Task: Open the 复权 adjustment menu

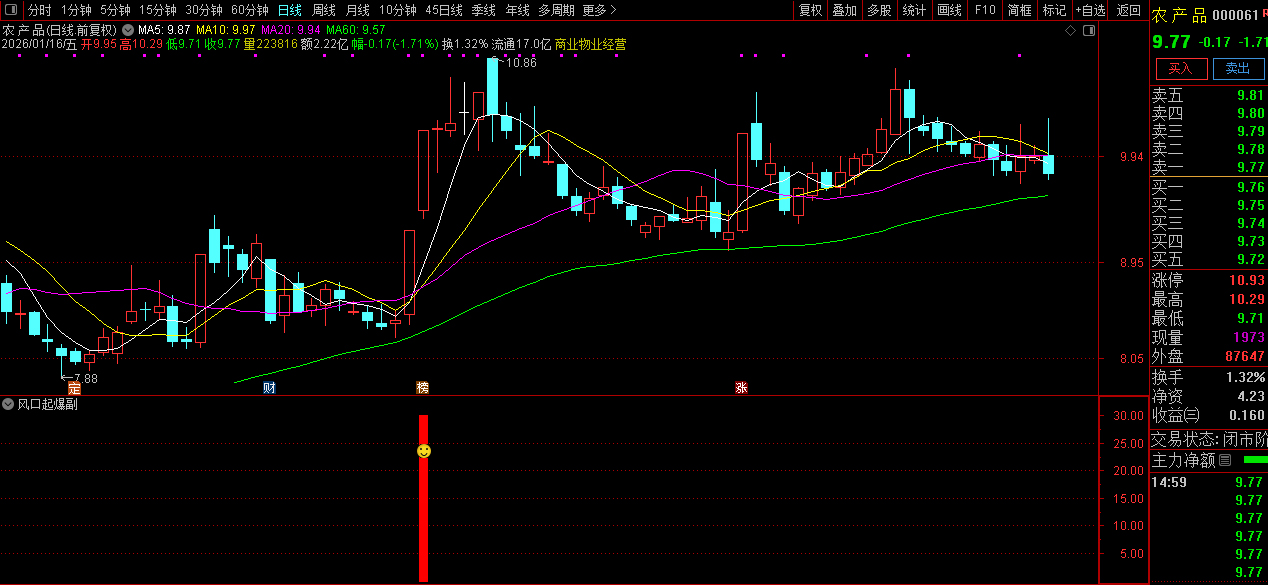Action: [x=810, y=10]
